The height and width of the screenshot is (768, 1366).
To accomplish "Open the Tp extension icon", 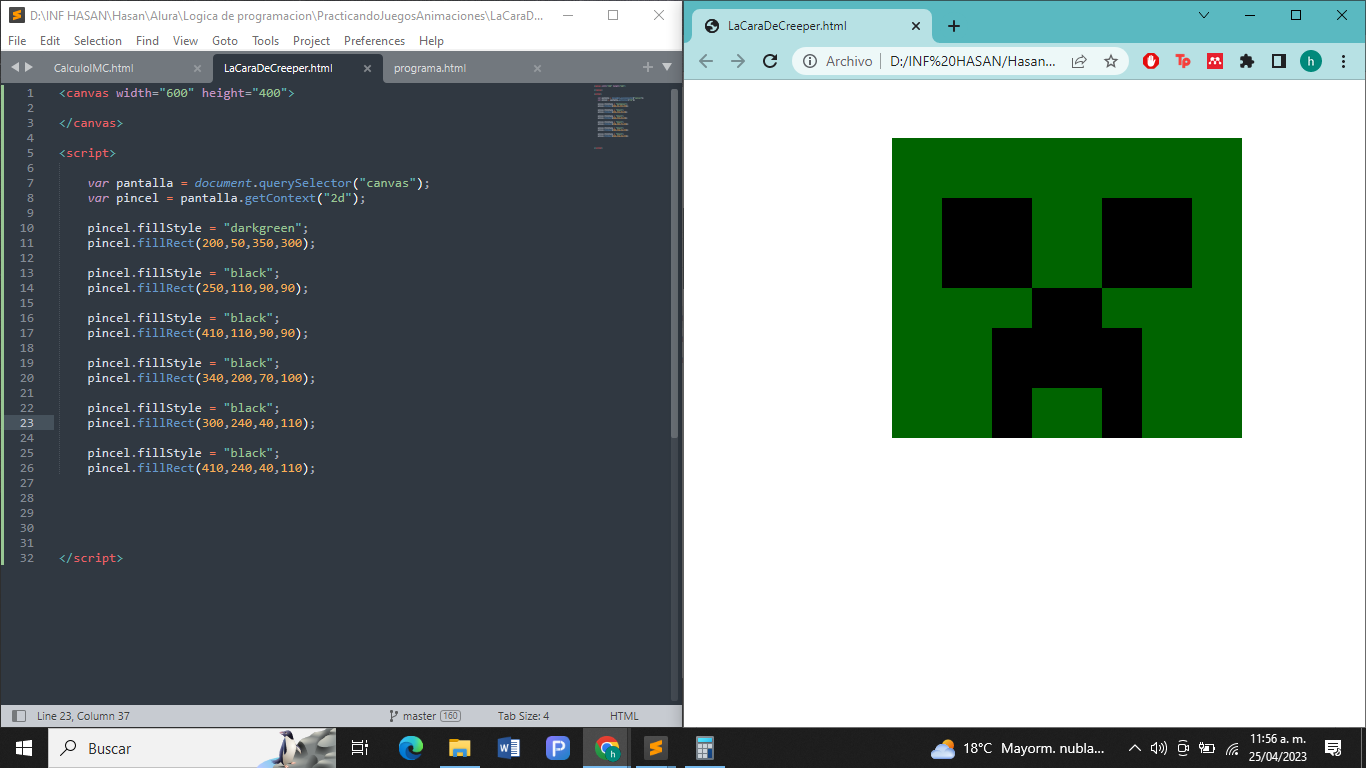I will pos(1183,61).
